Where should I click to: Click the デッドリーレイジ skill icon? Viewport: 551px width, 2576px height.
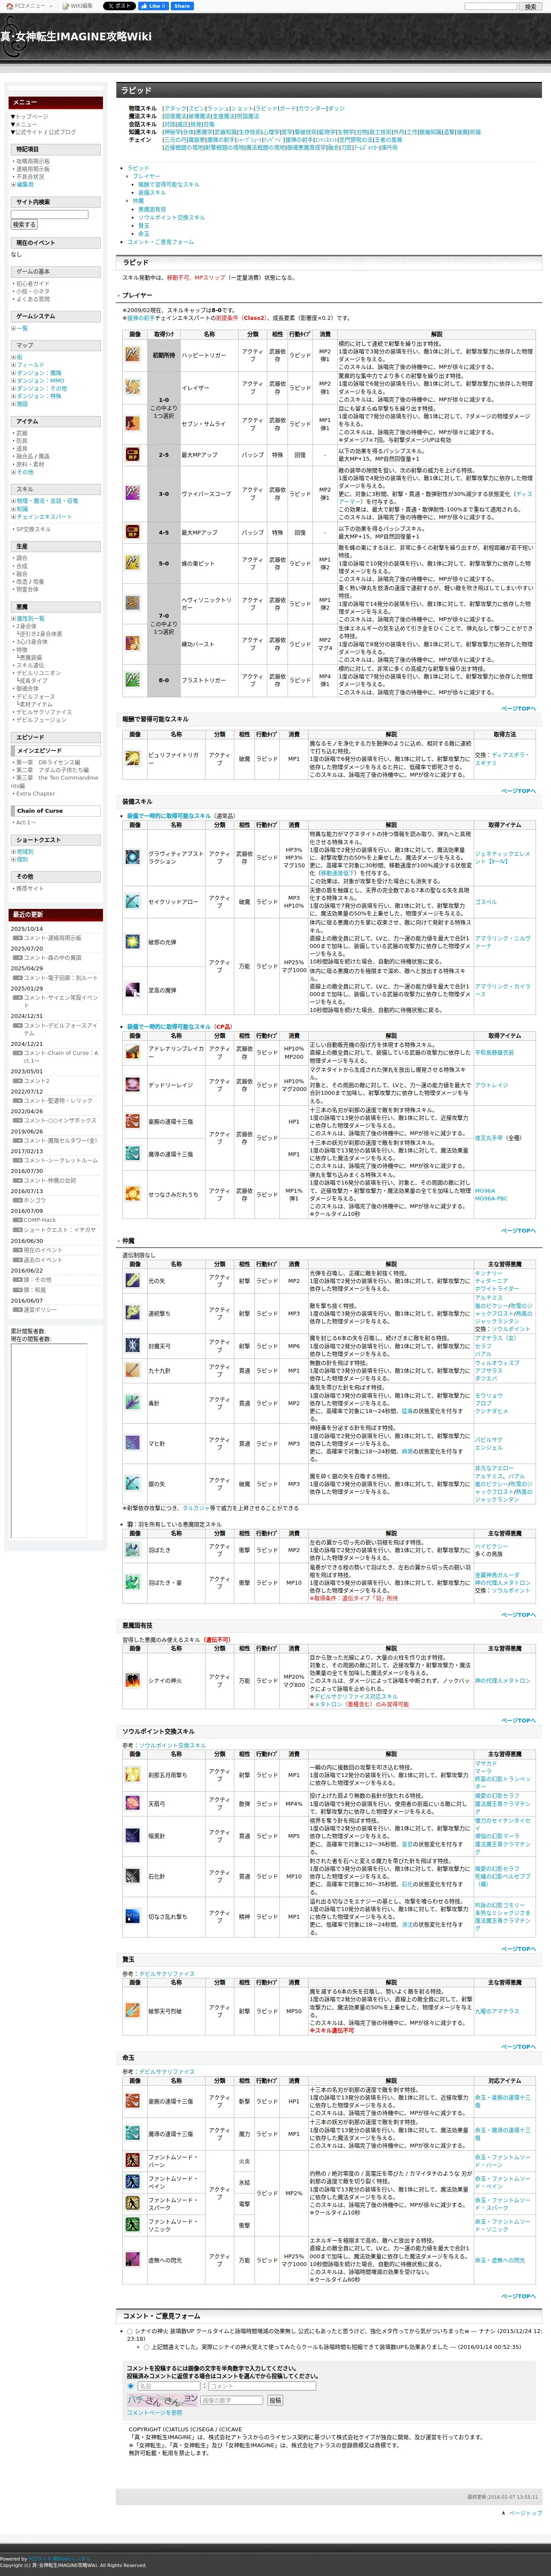coord(132,1085)
